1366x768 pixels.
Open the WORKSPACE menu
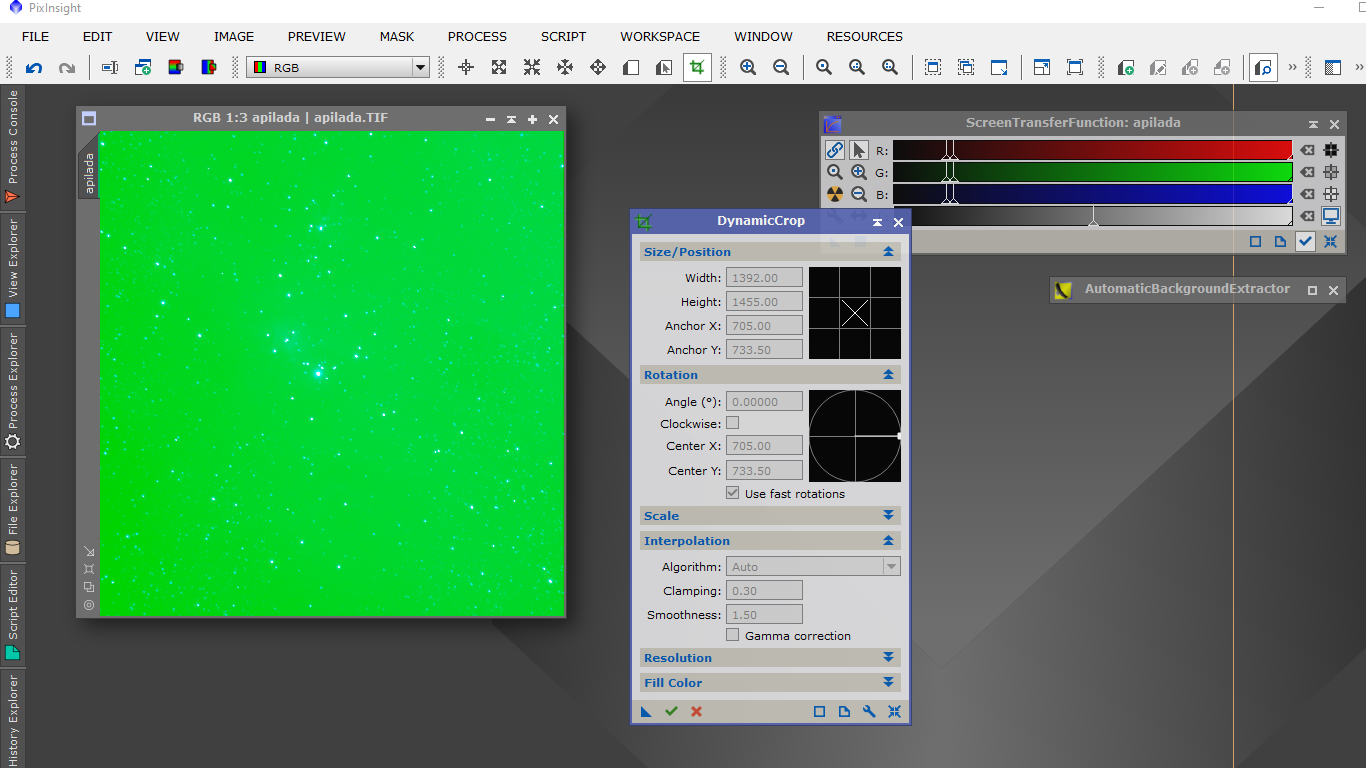coord(660,36)
